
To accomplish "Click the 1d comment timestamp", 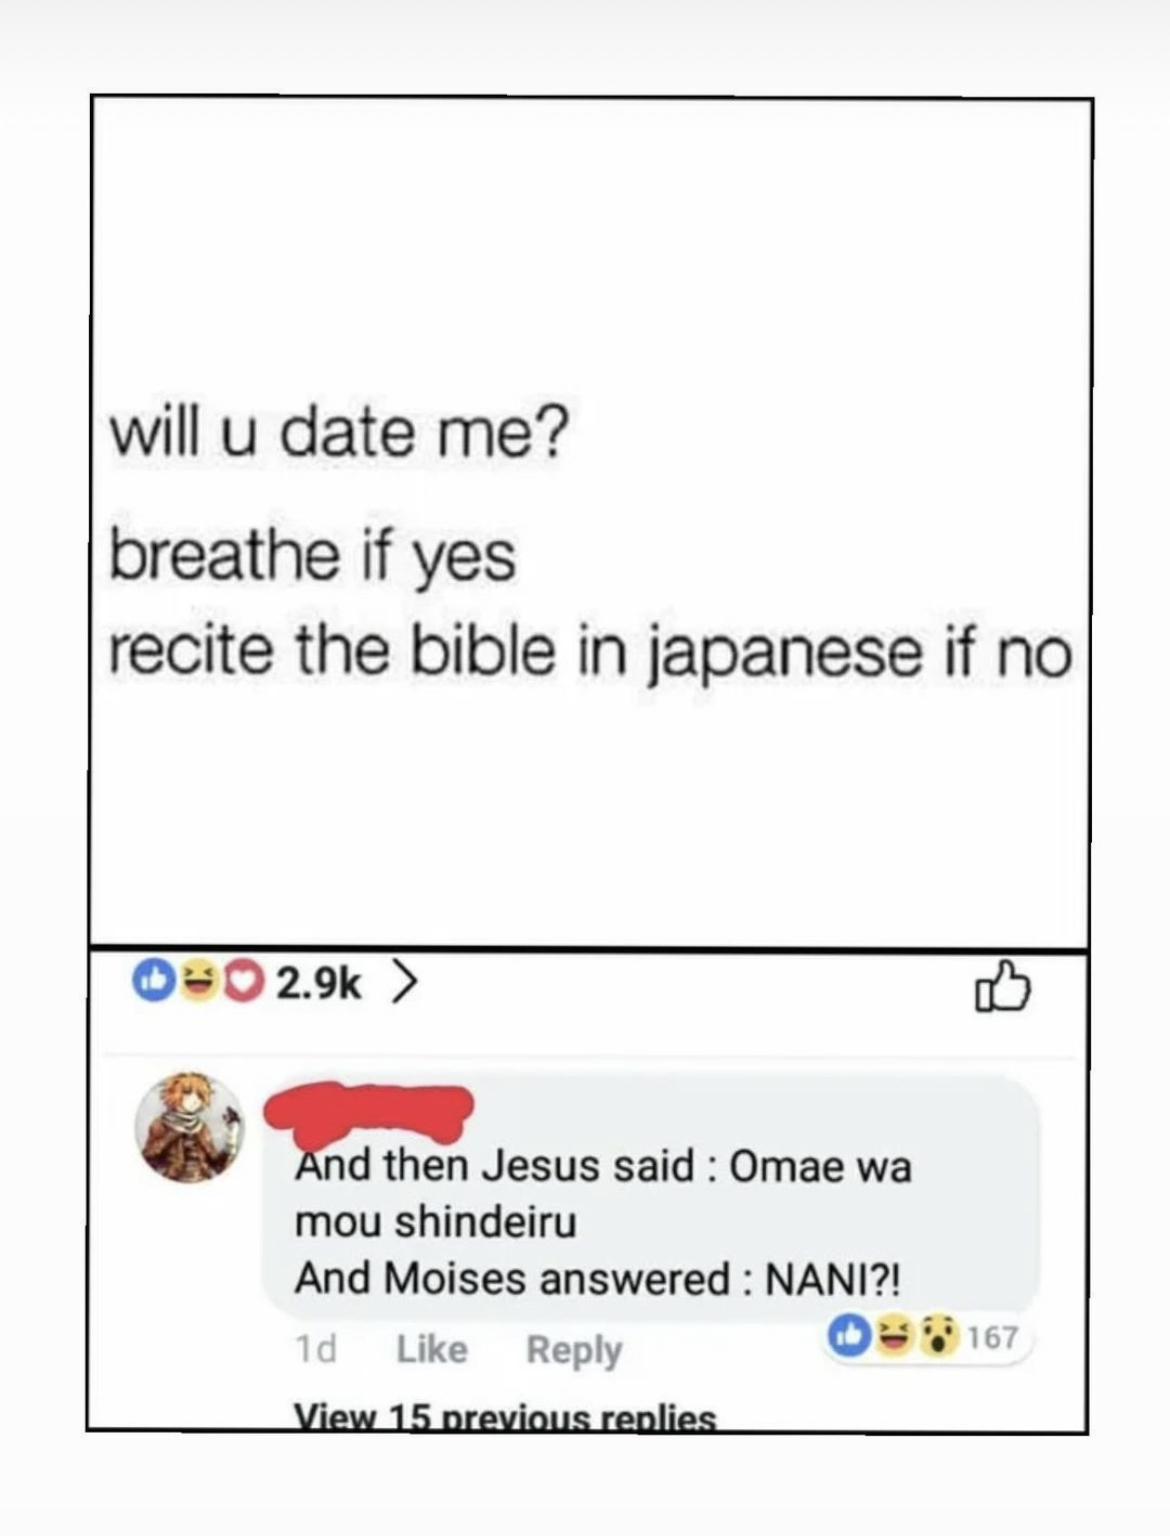I will (x=315, y=1350).
